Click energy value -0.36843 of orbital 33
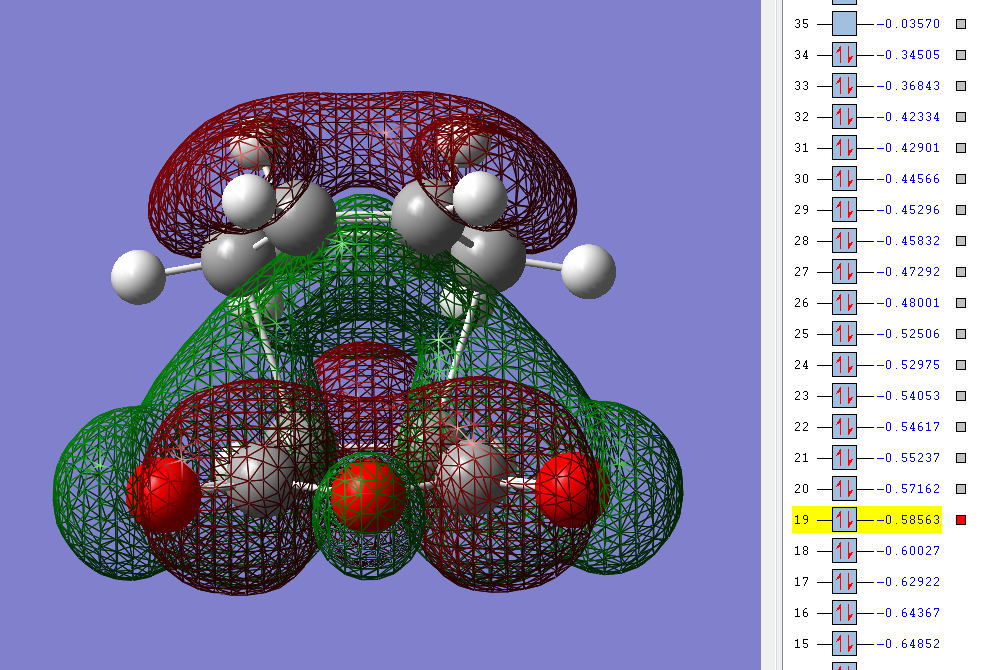982x670 pixels. 908,86
